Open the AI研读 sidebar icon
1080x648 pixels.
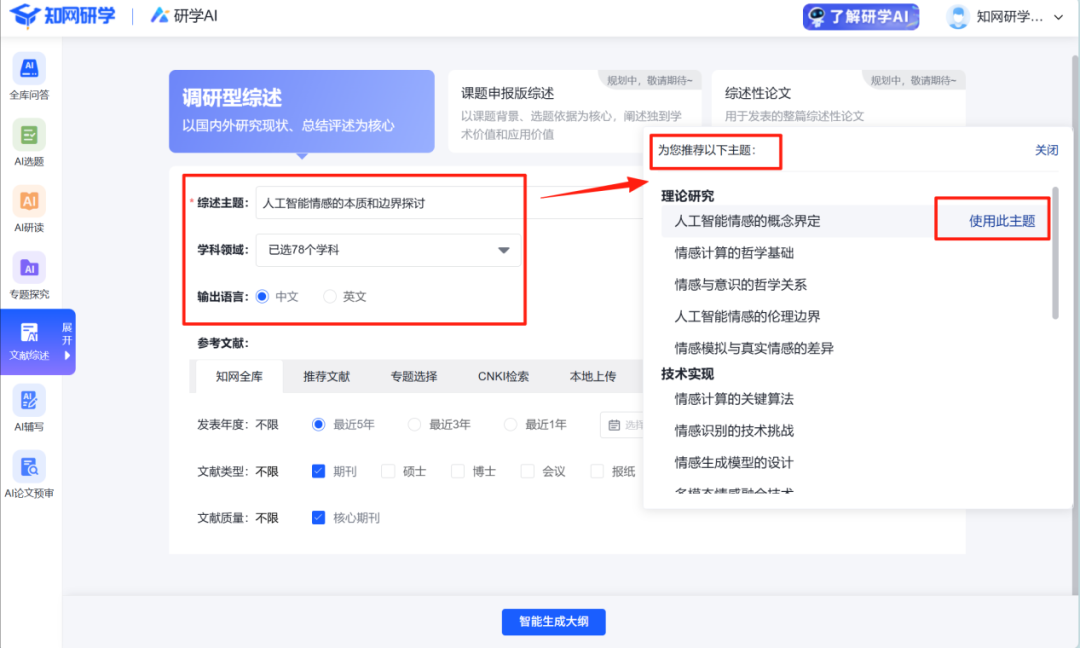[x=29, y=201]
